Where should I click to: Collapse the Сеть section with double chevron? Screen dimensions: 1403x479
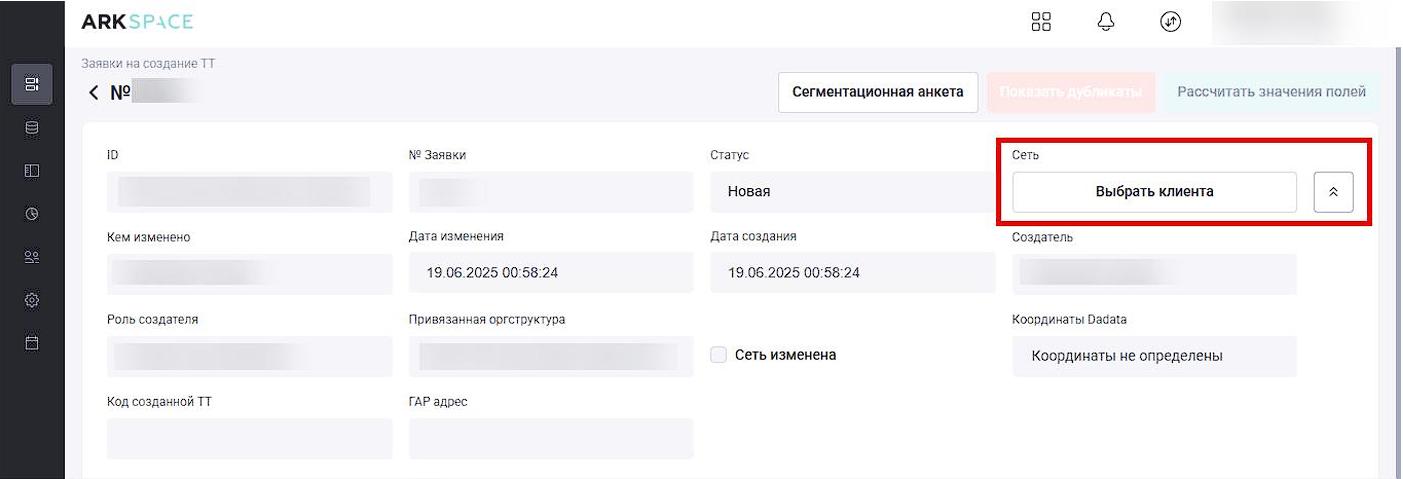(1333, 192)
